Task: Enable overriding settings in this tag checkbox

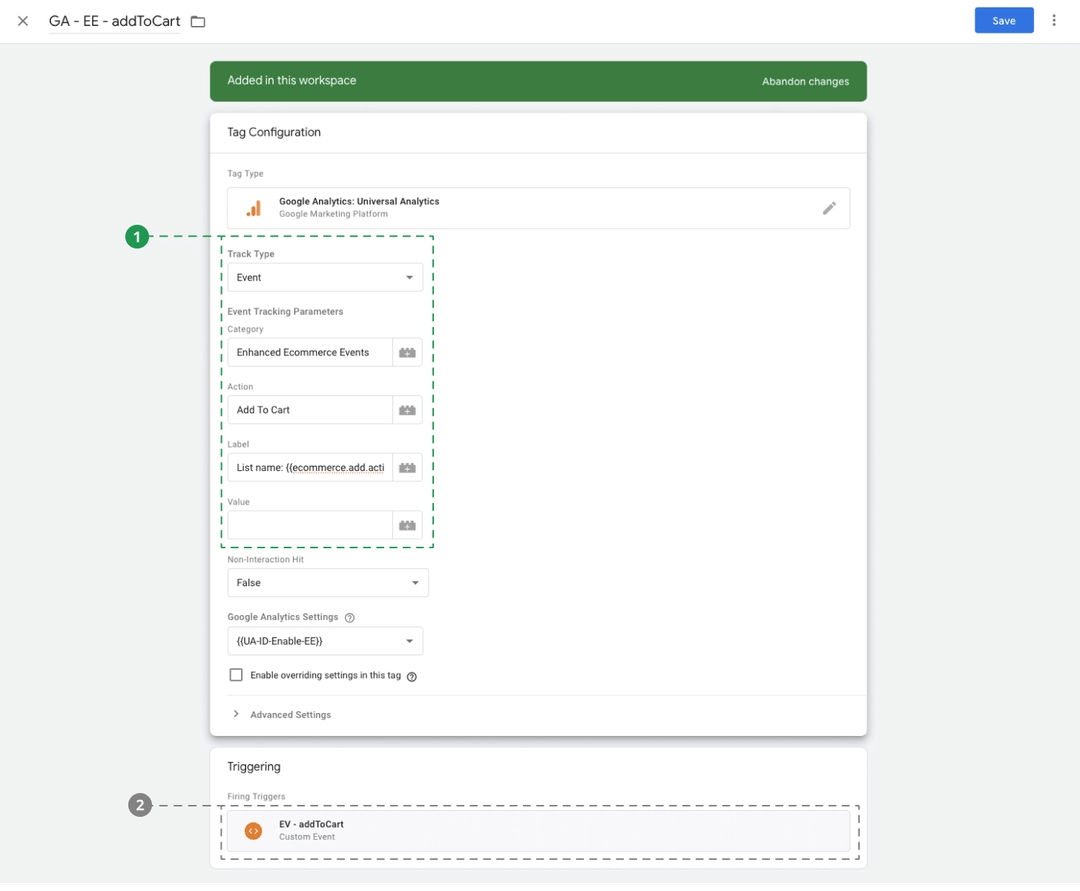Action: click(236, 675)
